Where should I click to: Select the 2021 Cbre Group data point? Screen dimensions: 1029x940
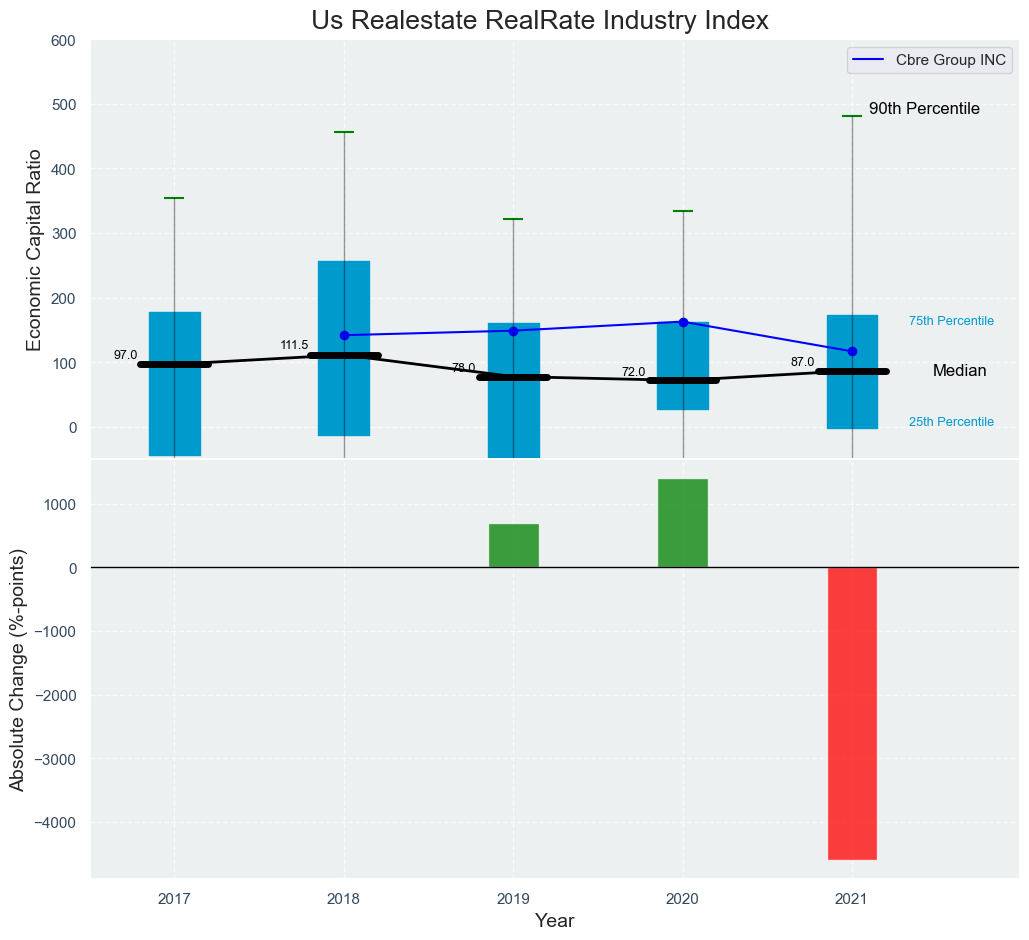[x=852, y=351]
